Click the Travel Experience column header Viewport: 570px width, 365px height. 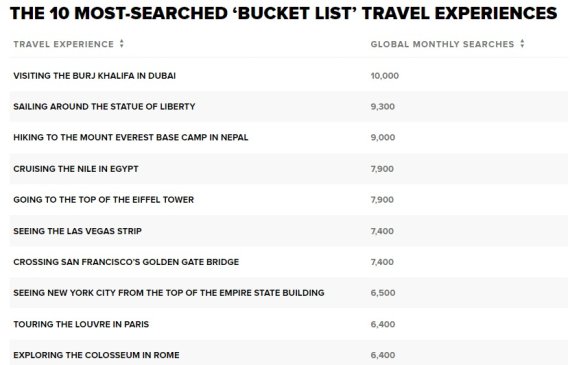point(64,44)
